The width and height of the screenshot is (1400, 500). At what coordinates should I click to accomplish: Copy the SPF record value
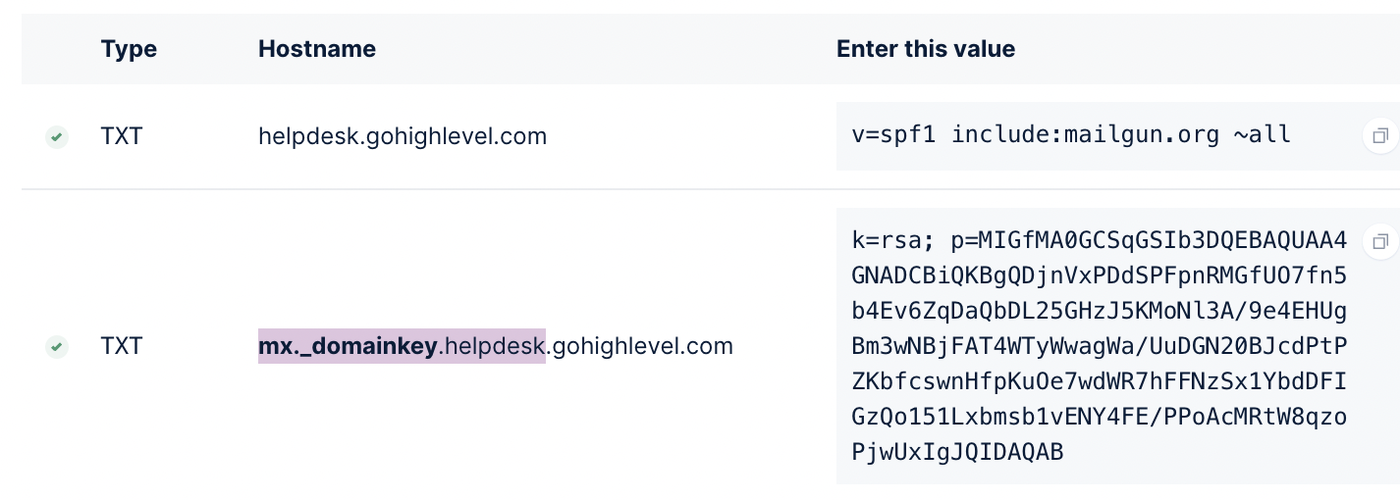click(1381, 136)
